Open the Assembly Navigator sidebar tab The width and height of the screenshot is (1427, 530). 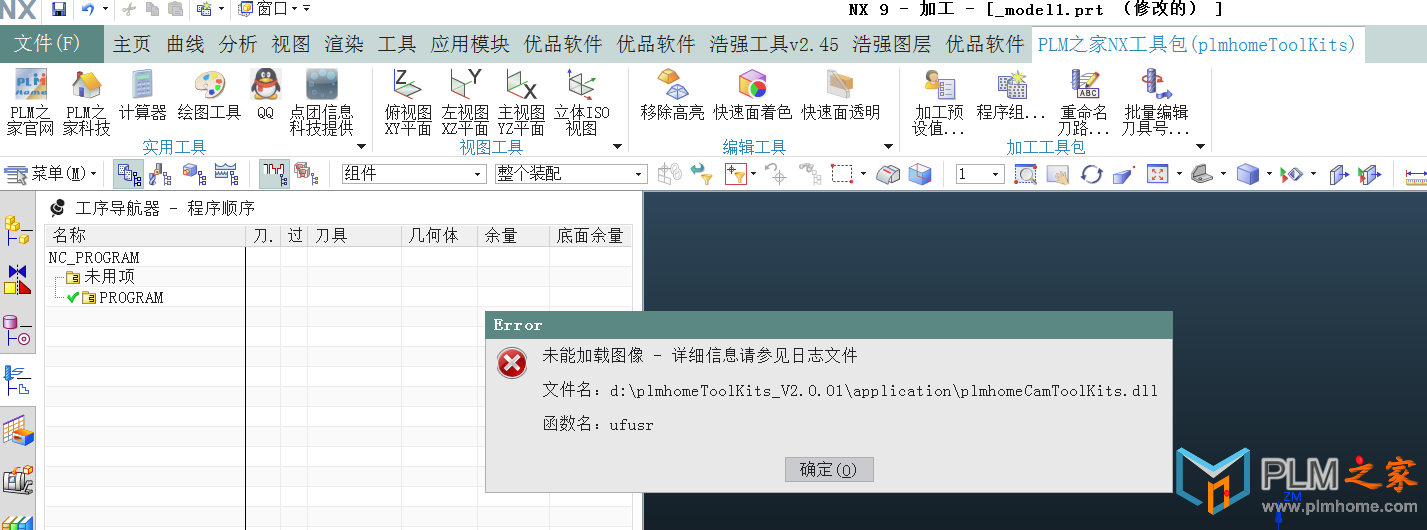click(x=18, y=229)
